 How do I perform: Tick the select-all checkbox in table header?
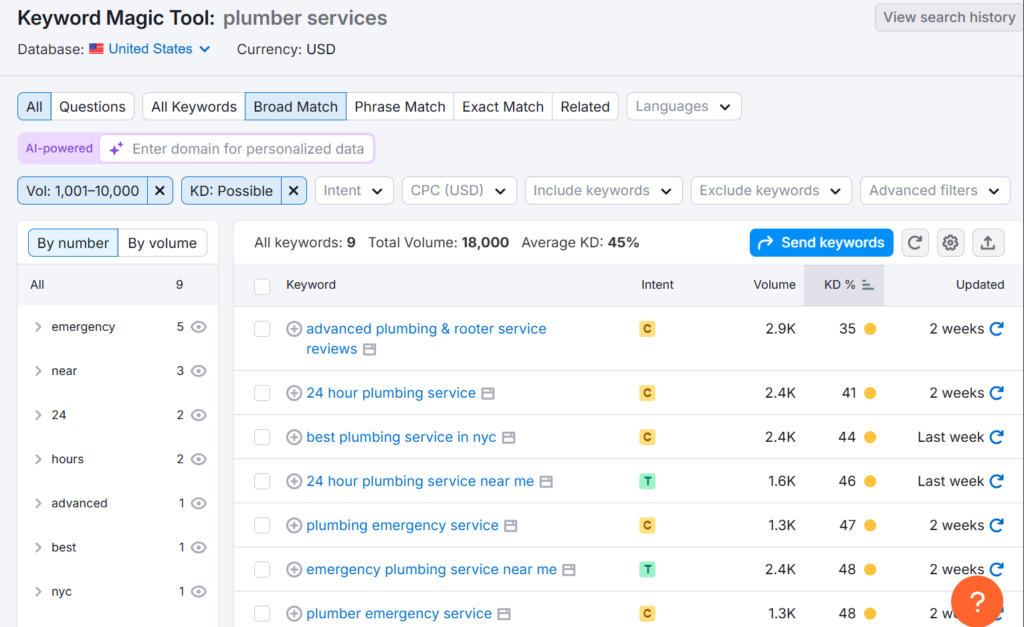coord(262,286)
